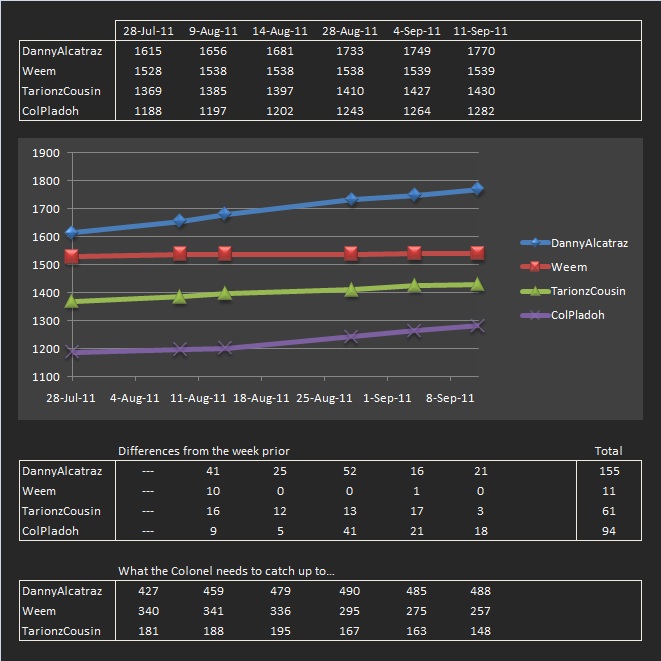Click the cell with value 1615

click(x=148, y=51)
